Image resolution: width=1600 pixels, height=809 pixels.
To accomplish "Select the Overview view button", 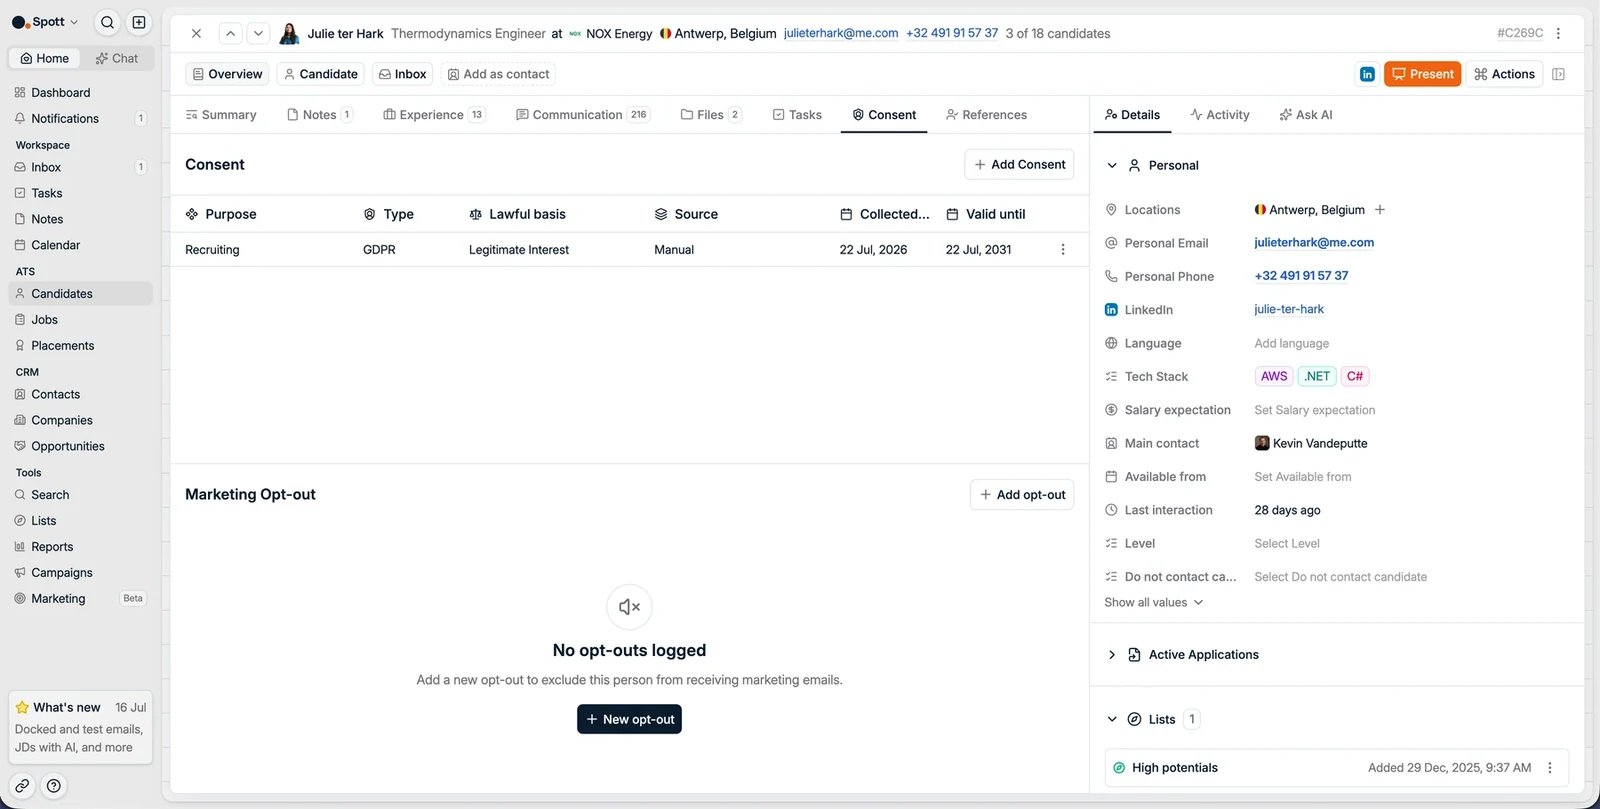I will 227,74.
